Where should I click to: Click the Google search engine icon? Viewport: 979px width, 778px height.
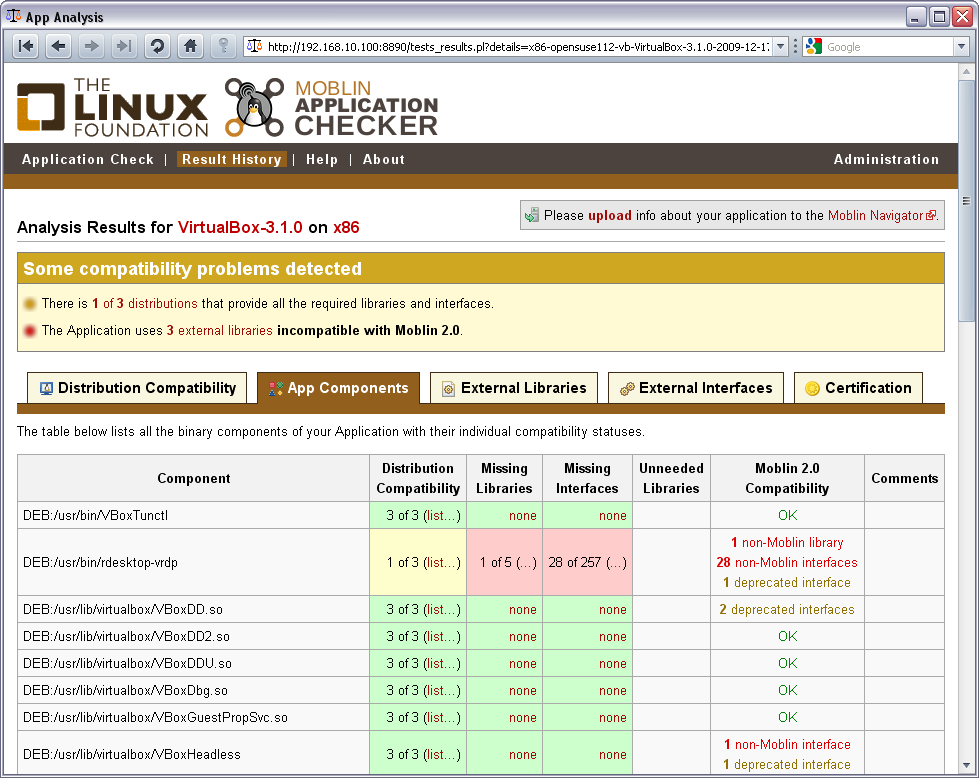click(814, 46)
